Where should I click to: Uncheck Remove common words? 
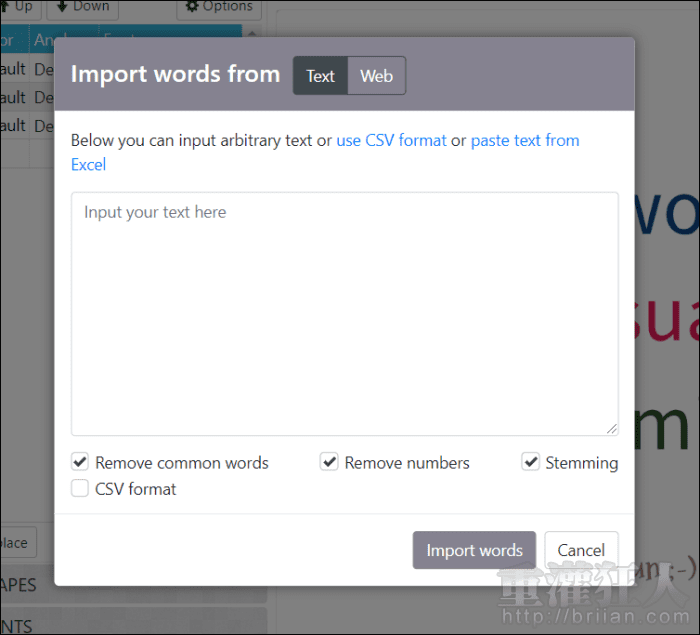tap(80, 462)
